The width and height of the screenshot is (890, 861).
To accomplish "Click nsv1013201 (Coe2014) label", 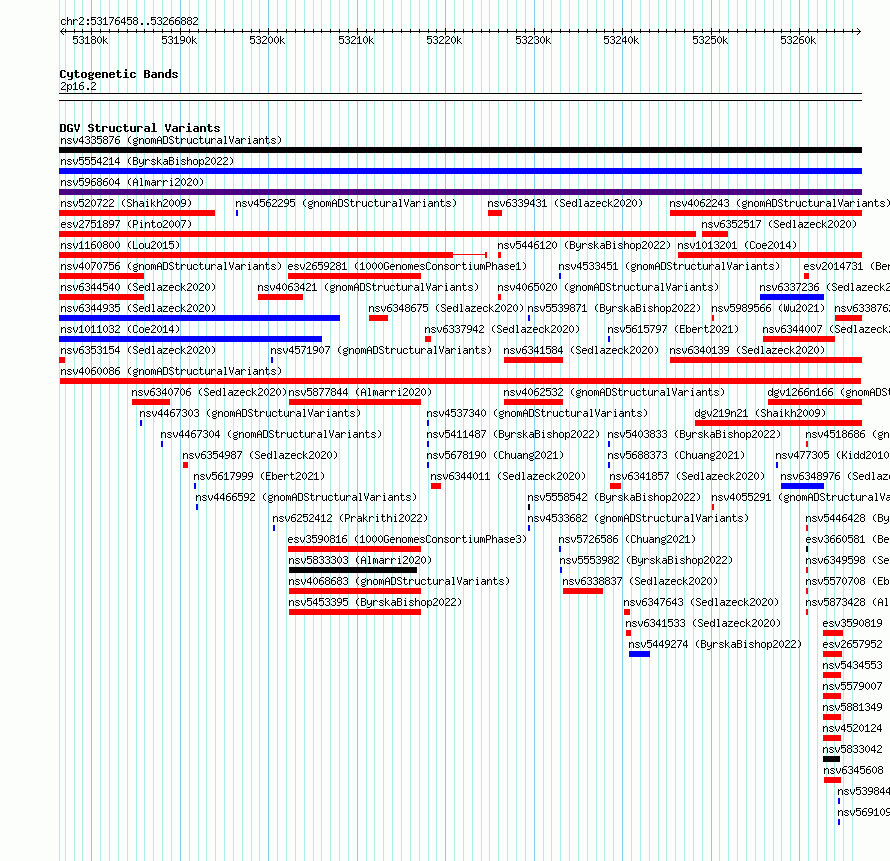I will coord(737,245).
